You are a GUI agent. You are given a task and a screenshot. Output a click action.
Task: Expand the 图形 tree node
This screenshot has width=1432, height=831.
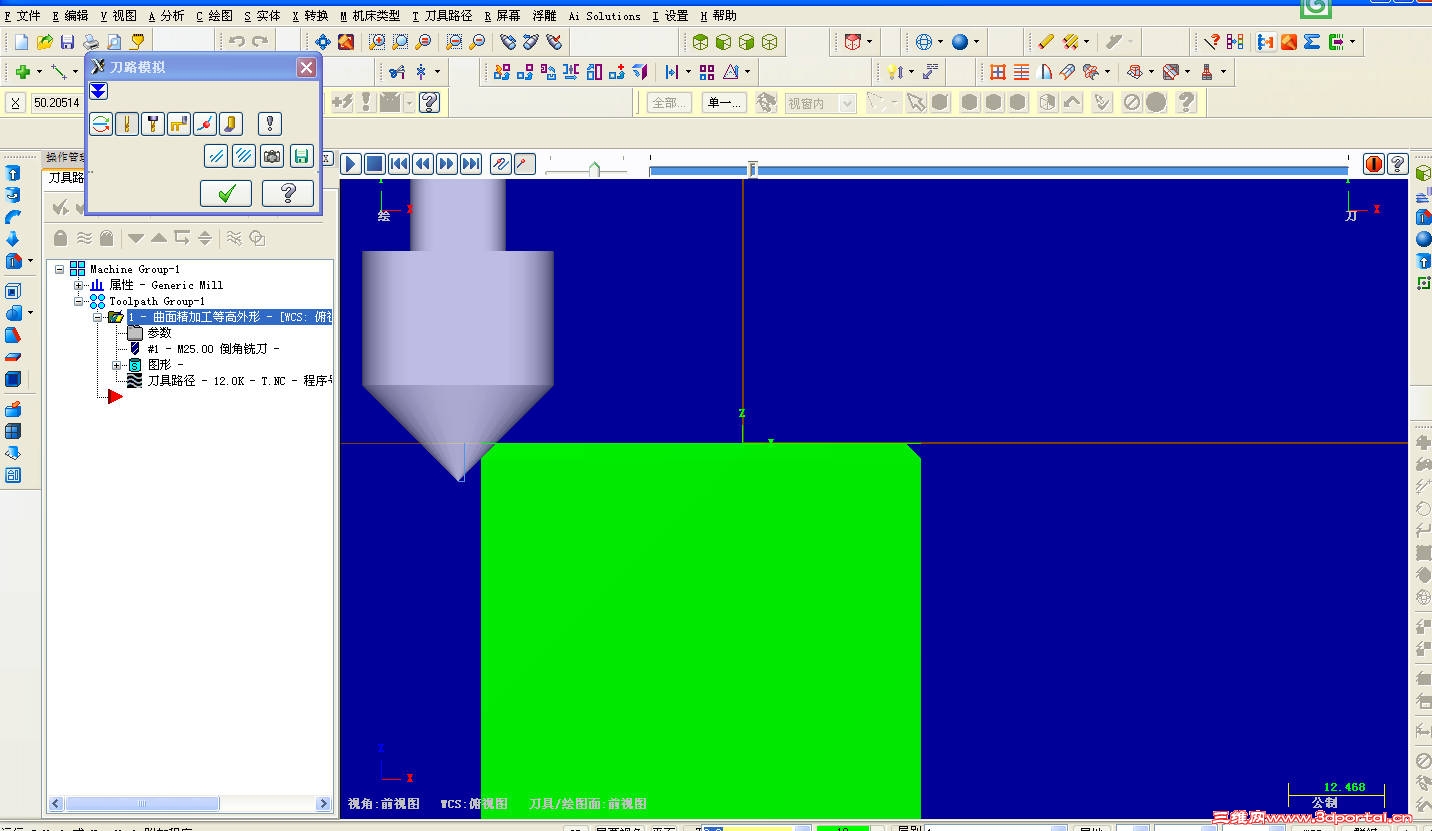(x=117, y=365)
